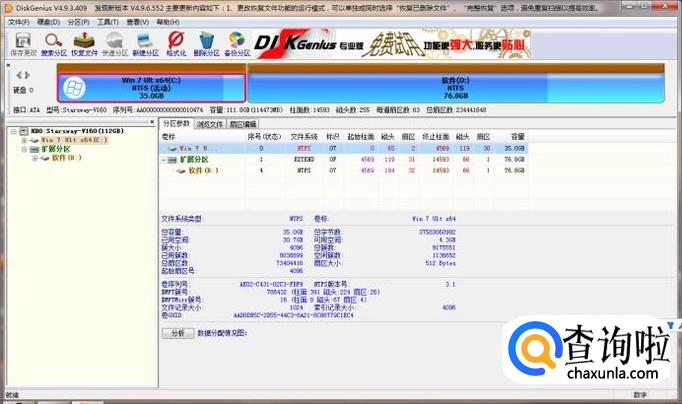Screen dimensions: 682x404
Task: Switch to the 扇区编辑 tab
Action: click(x=243, y=124)
